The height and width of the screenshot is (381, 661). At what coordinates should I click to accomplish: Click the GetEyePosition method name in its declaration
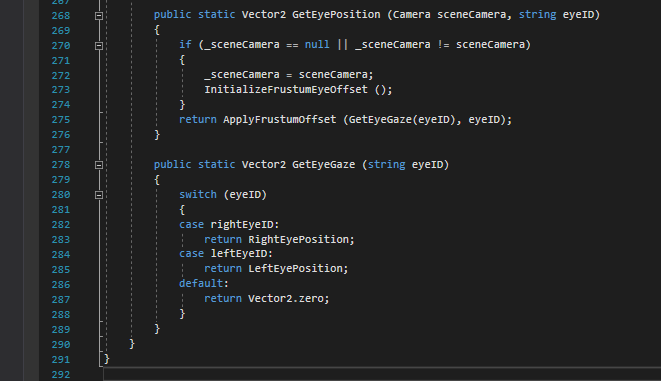coord(336,15)
